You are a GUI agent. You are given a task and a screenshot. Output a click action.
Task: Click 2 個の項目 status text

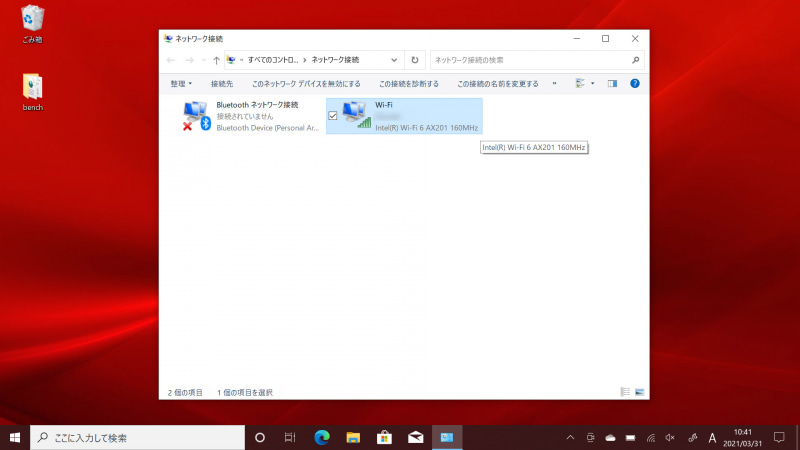[x=185, y=392]
